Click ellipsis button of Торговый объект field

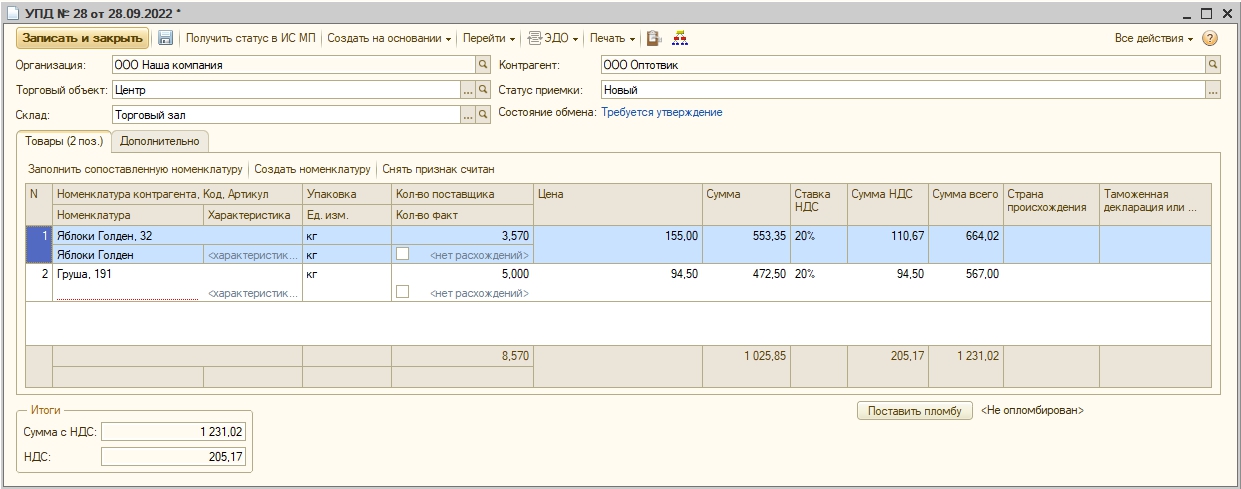[x=467, y=90]
